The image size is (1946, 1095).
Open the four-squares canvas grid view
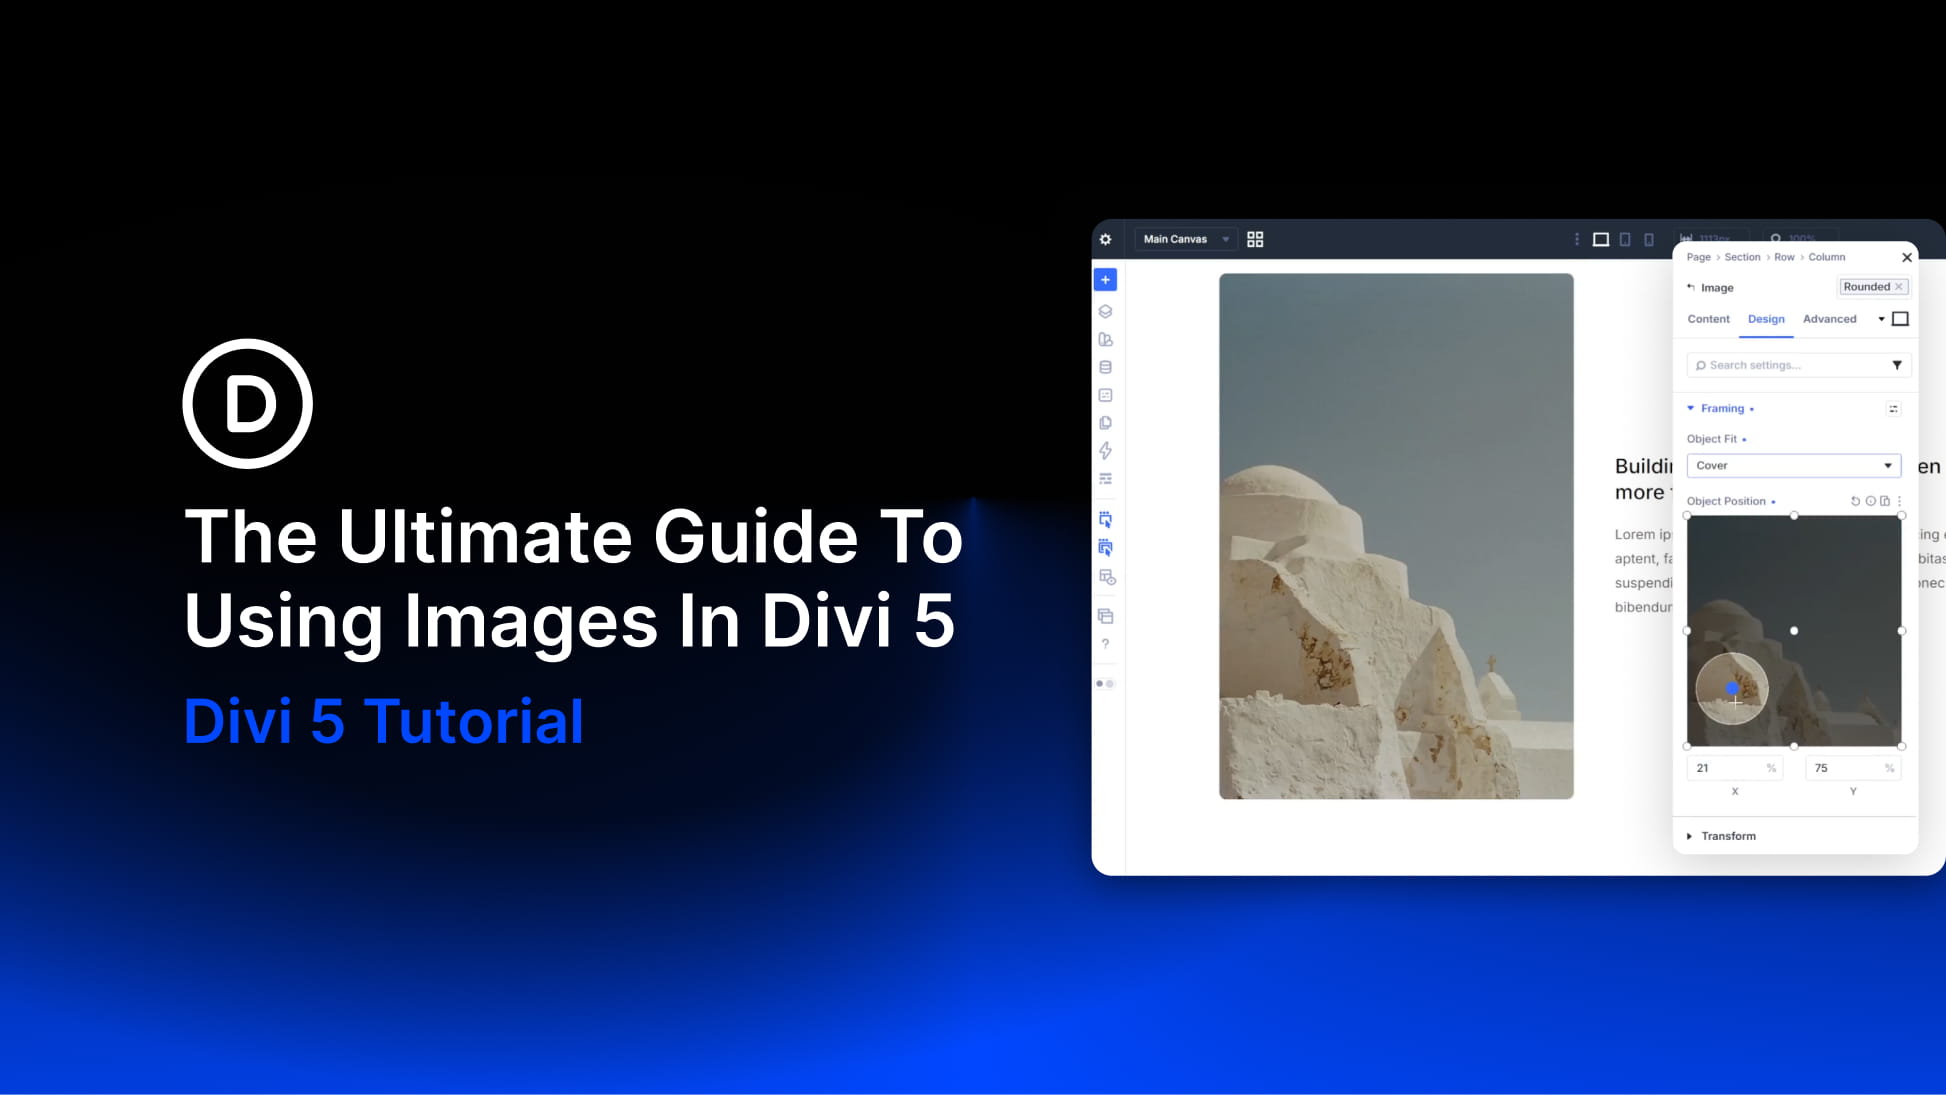pos(1255,239)
